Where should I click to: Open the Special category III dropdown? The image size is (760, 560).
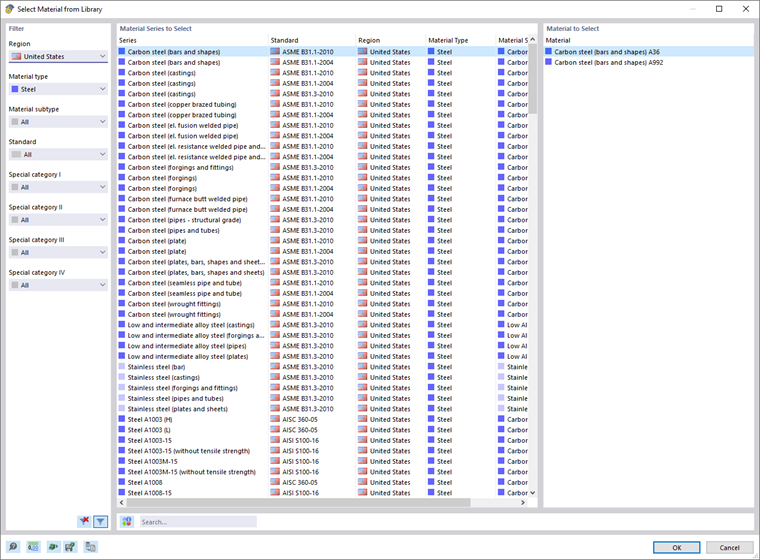58,252
